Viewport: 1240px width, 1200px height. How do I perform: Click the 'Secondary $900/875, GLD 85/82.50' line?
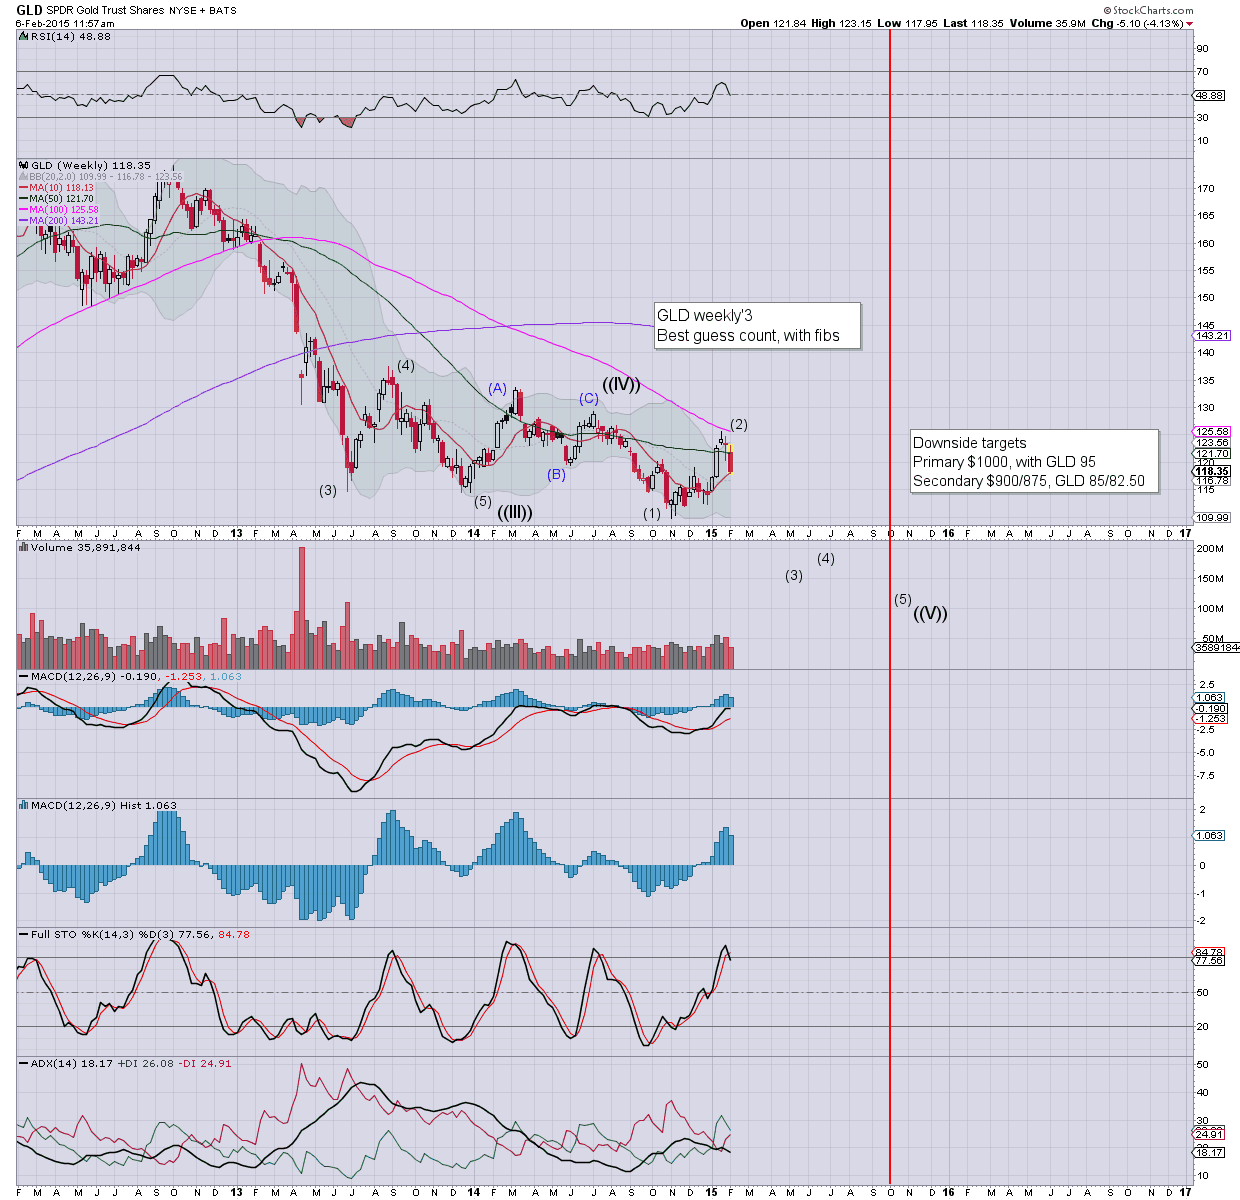1029,481
